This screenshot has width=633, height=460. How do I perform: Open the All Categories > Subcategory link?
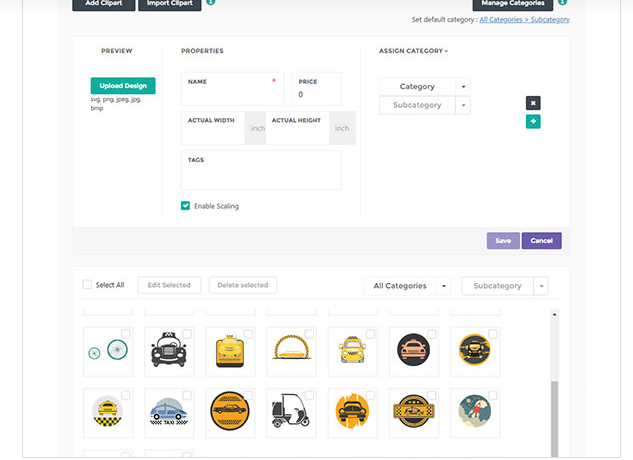(524, 20)
